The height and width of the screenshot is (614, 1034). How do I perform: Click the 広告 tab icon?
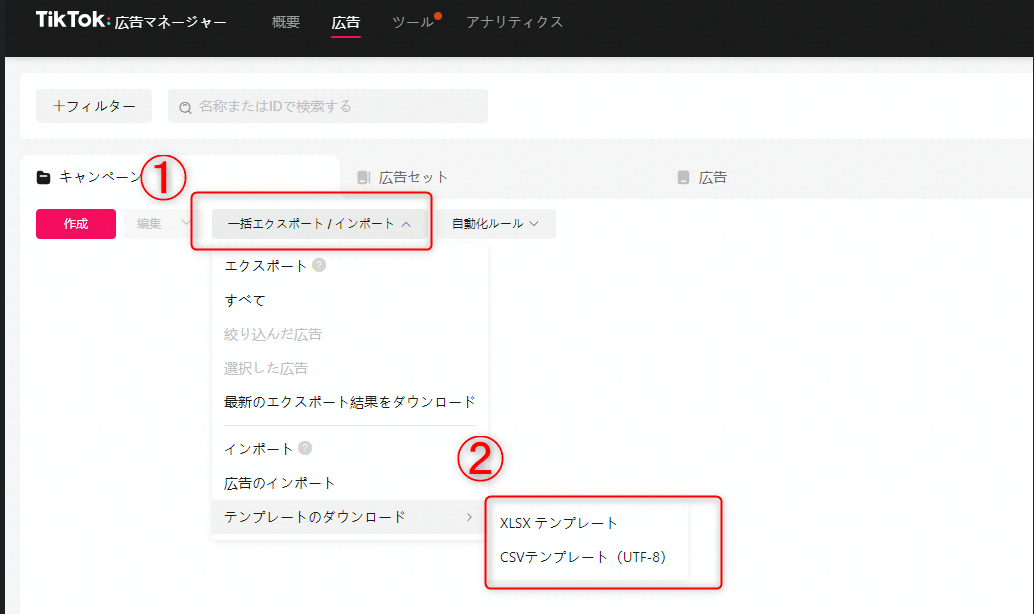(x=683, y=178)
